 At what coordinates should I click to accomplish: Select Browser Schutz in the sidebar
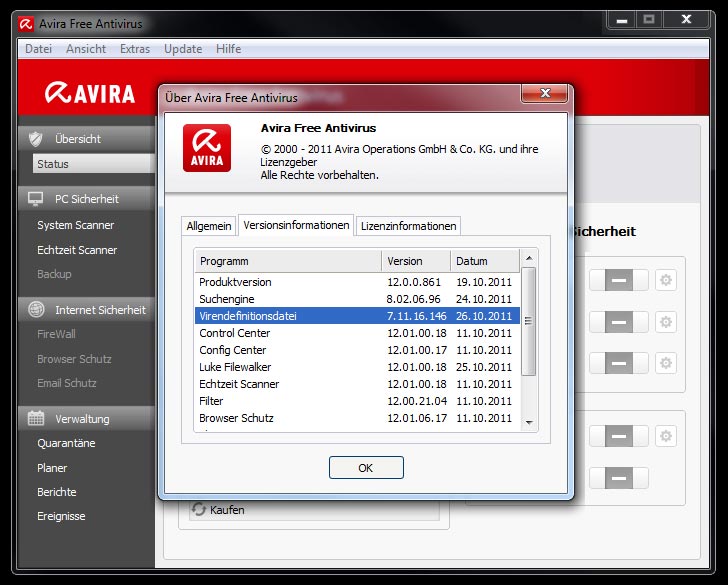click(x=74, y=359)
